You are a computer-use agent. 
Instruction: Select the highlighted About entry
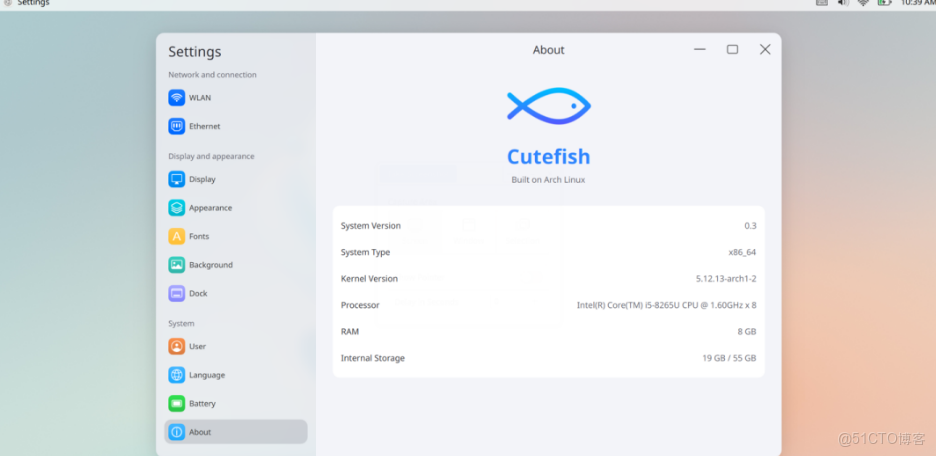(236, 432)
